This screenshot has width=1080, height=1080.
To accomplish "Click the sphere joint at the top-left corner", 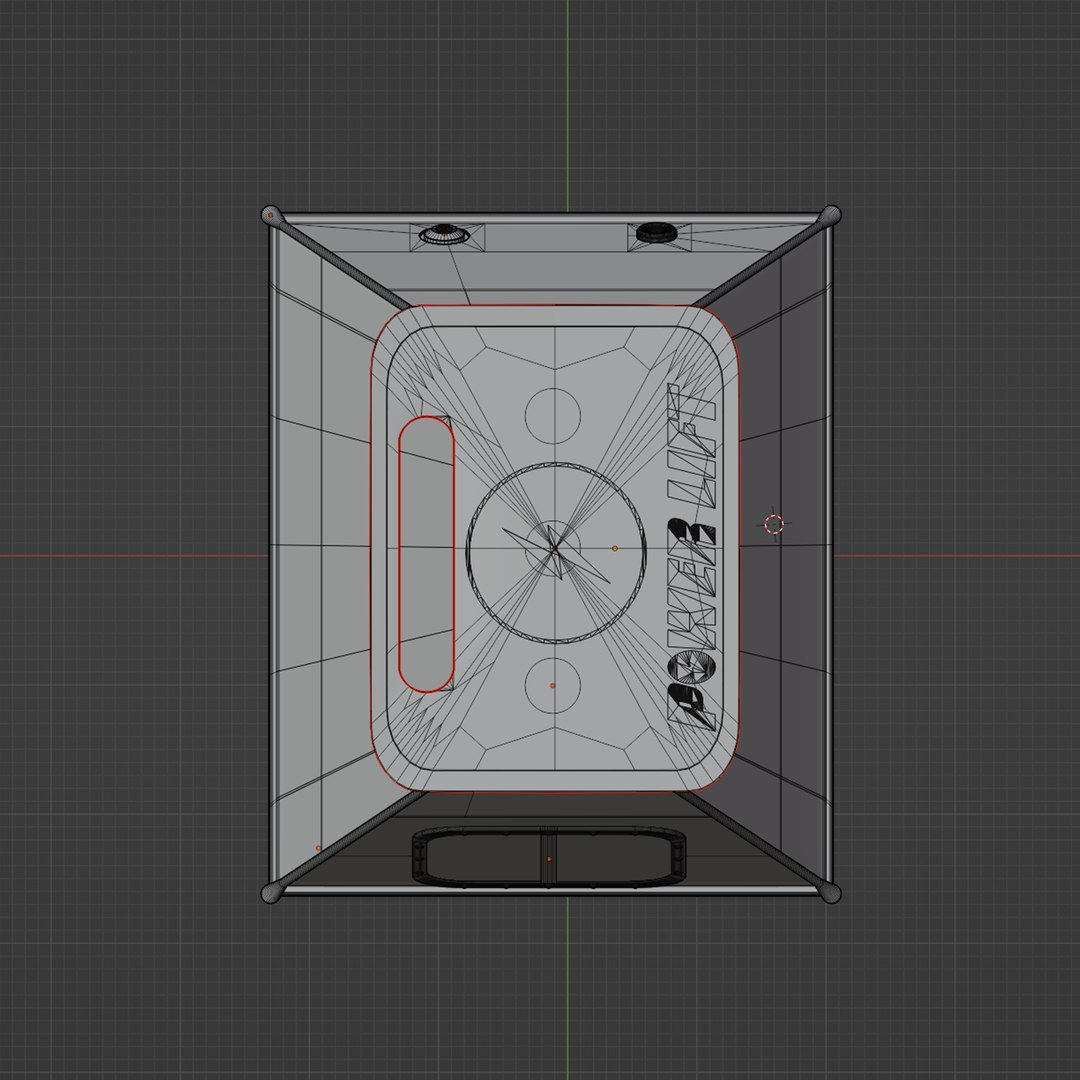I will 271,215.
